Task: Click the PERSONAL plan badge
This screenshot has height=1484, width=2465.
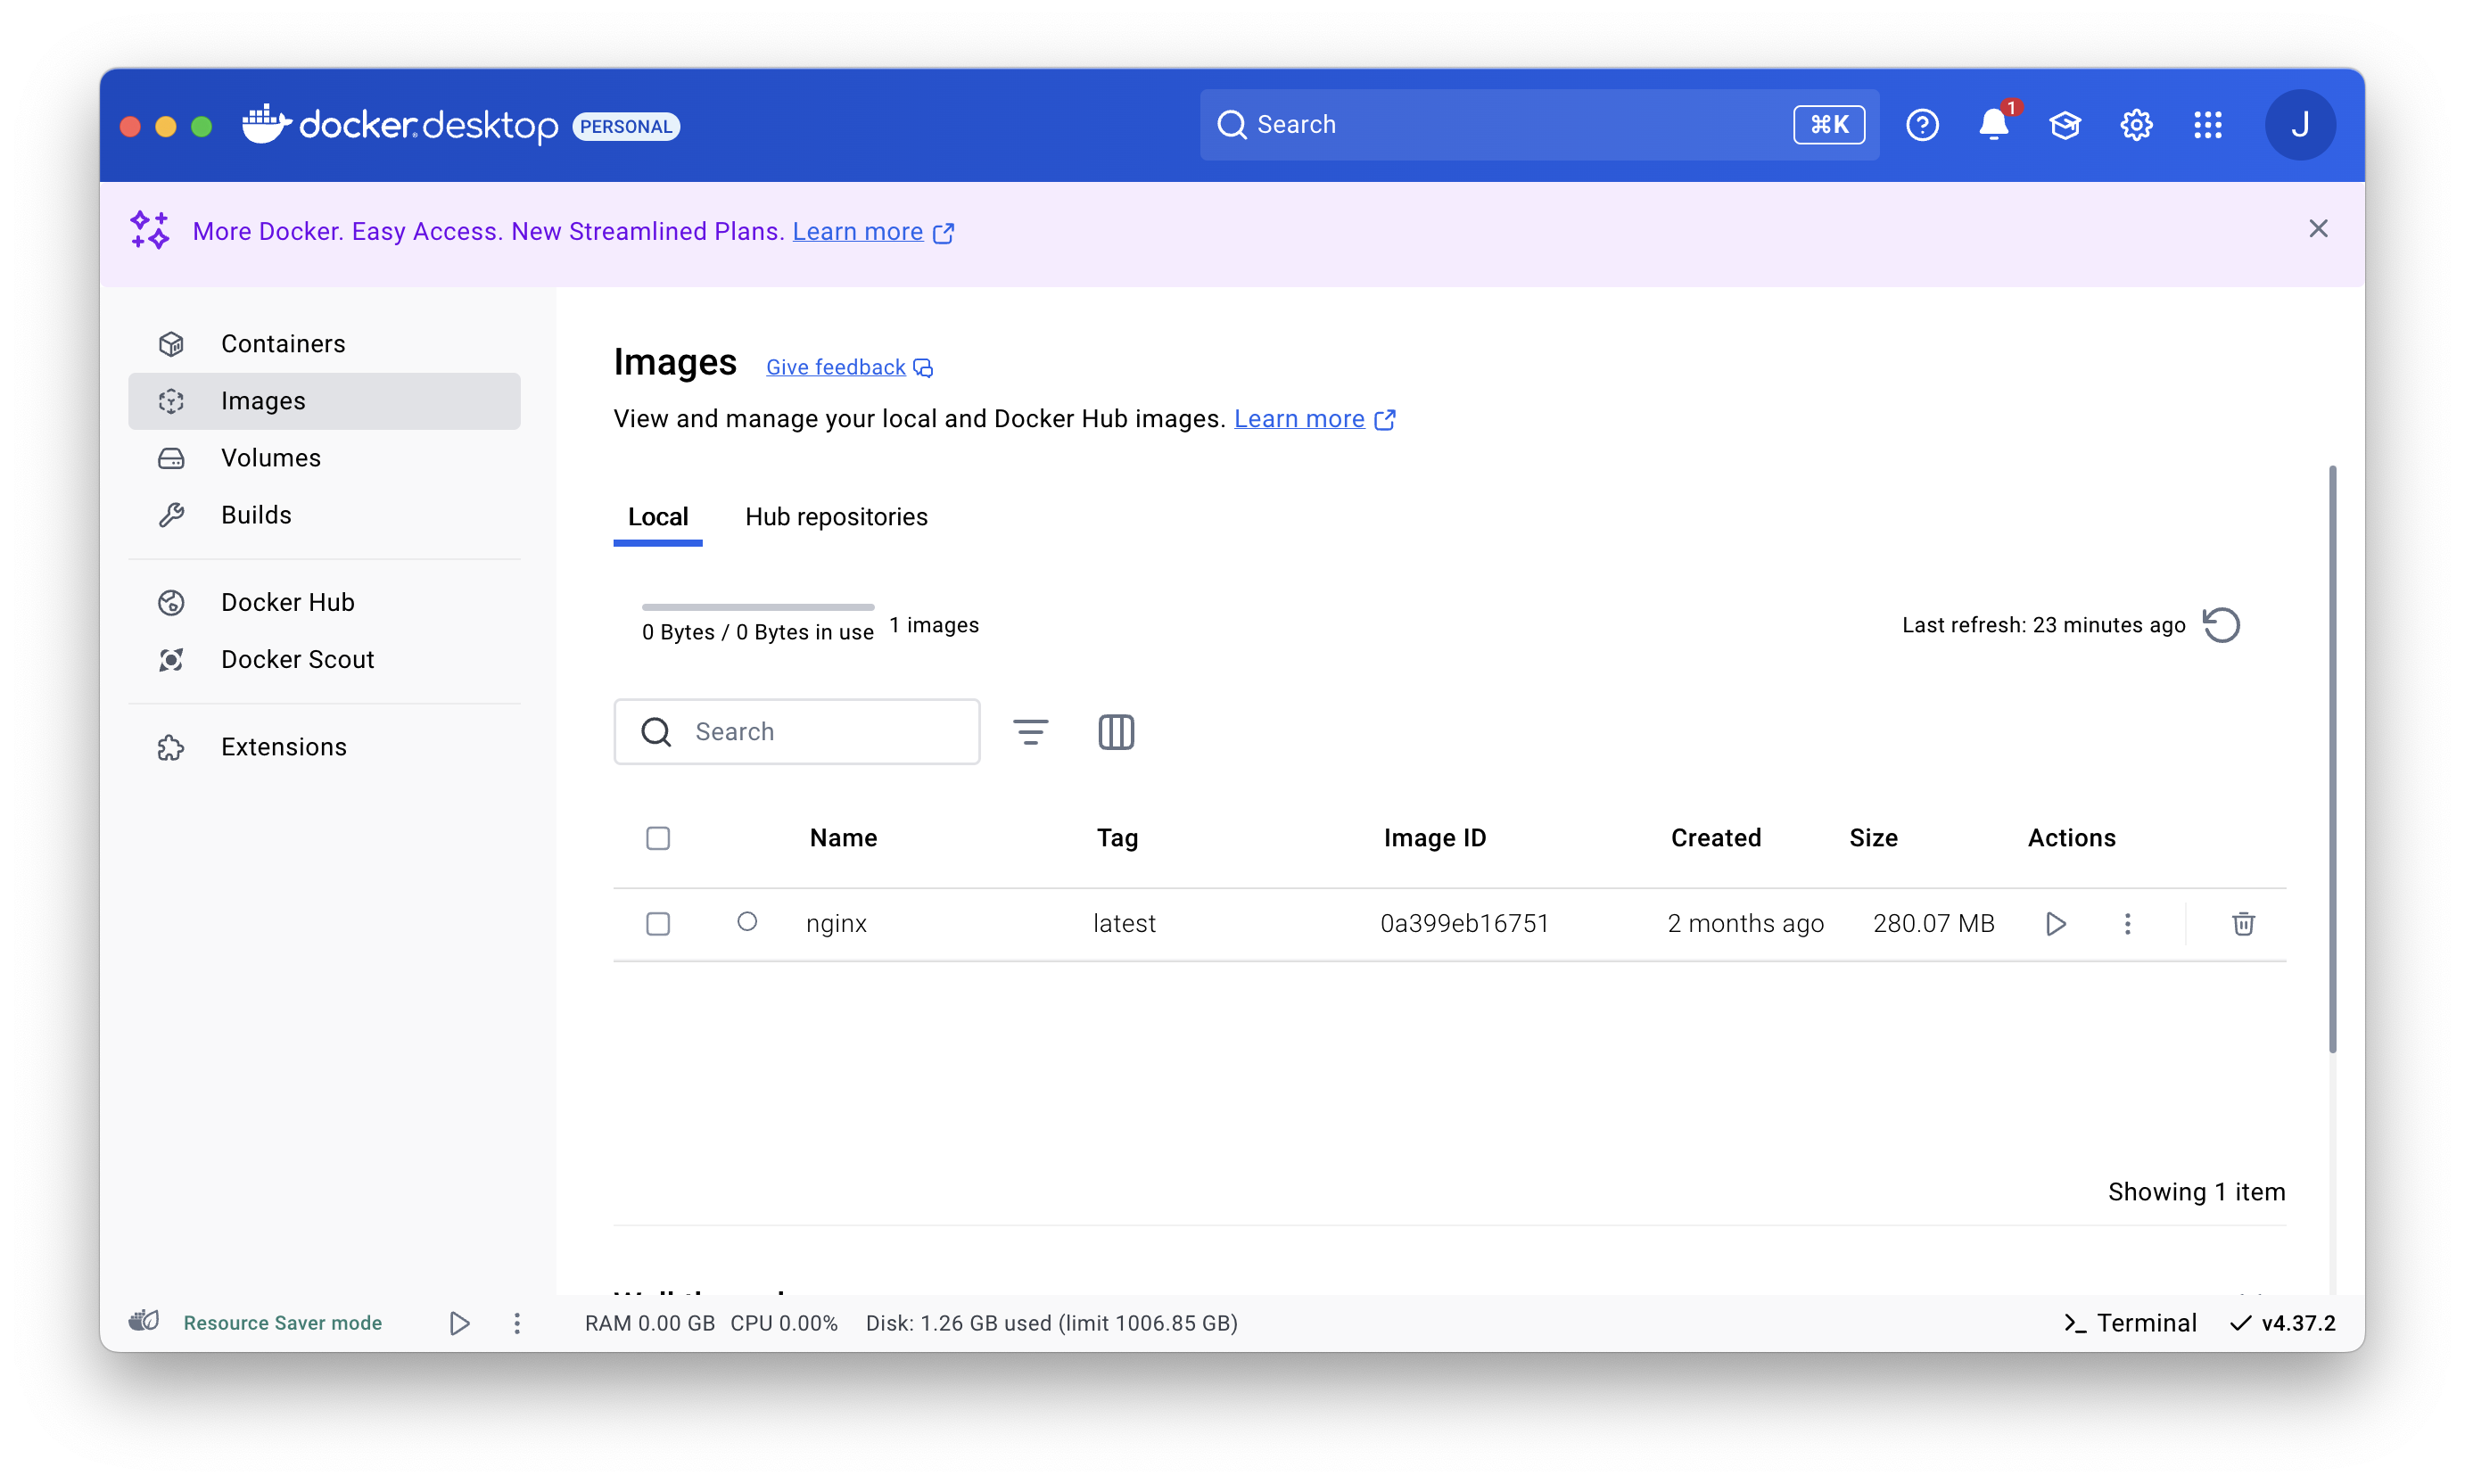Action: coord(626,126)
